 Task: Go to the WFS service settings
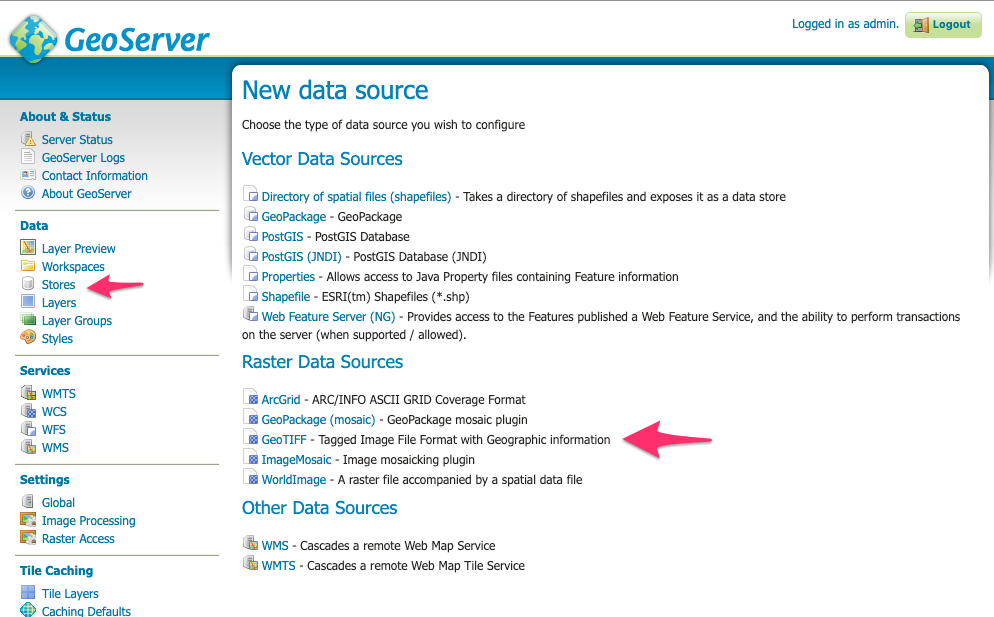tap(54, 429)
